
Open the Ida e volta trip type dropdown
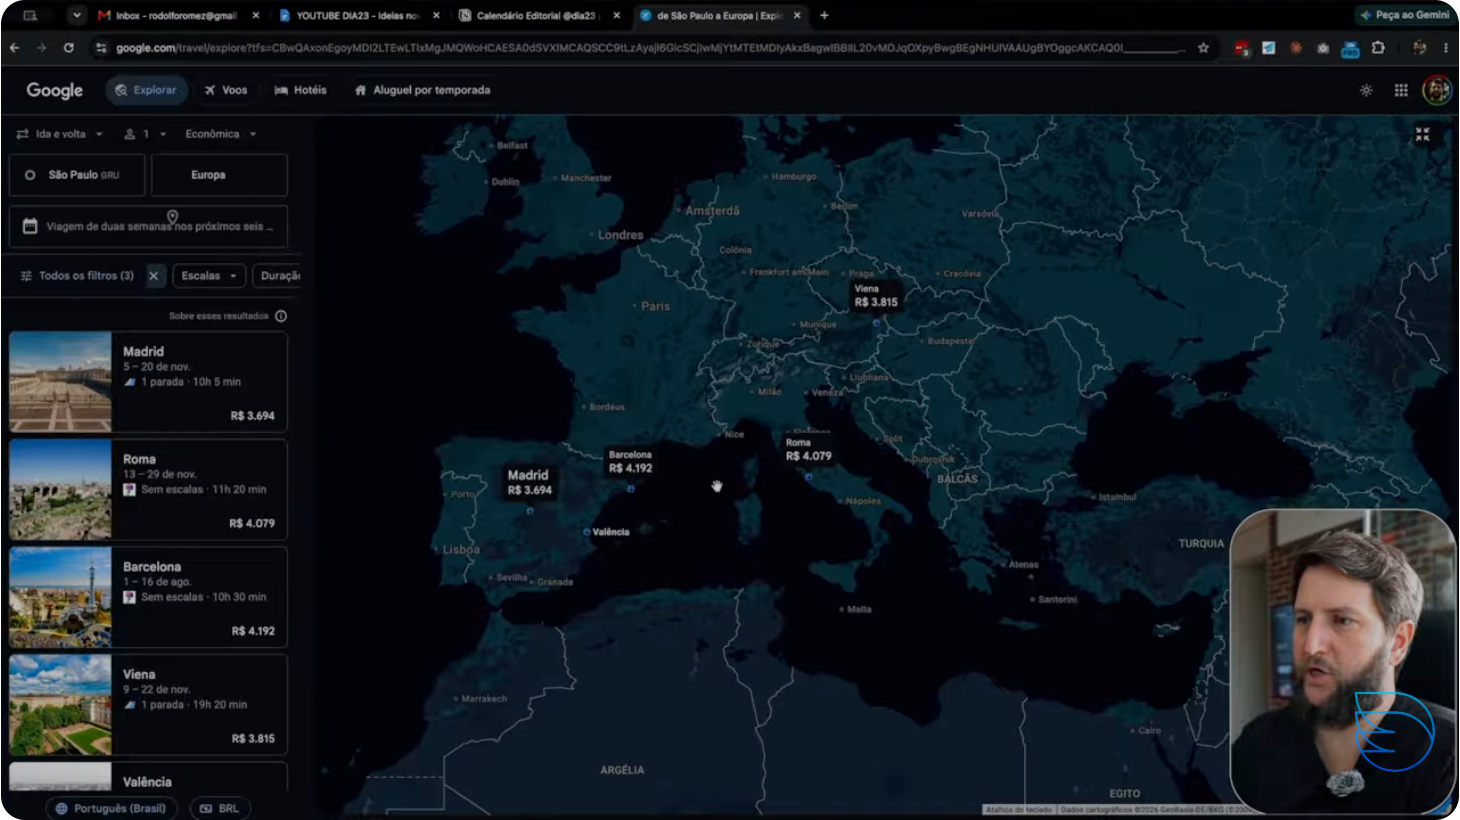pyautogui.click(x=60, y=134)
